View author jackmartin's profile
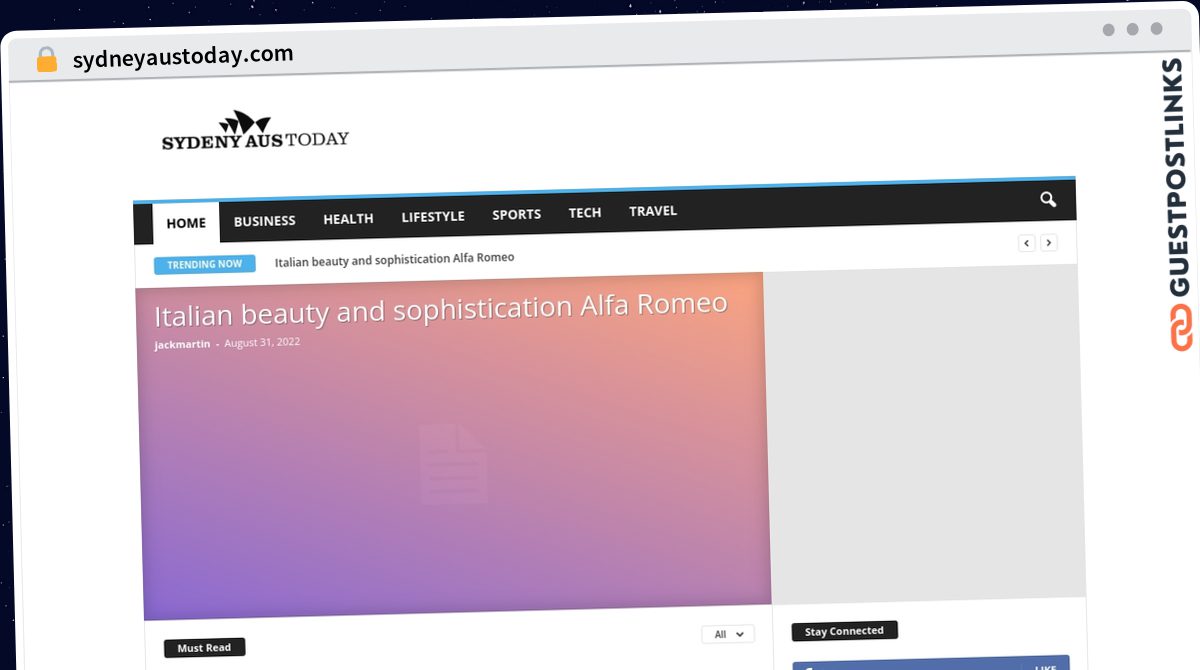The image size is (1200, 670). click(182, 345)
